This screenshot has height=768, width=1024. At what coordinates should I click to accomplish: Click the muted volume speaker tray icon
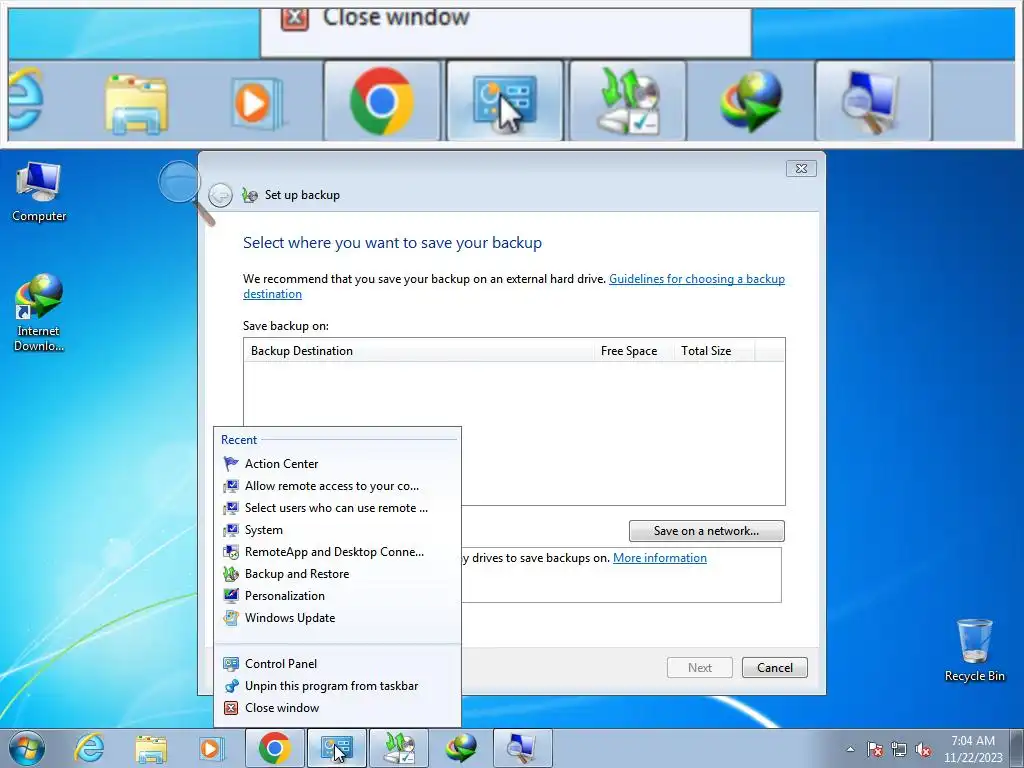coord(923,749)
